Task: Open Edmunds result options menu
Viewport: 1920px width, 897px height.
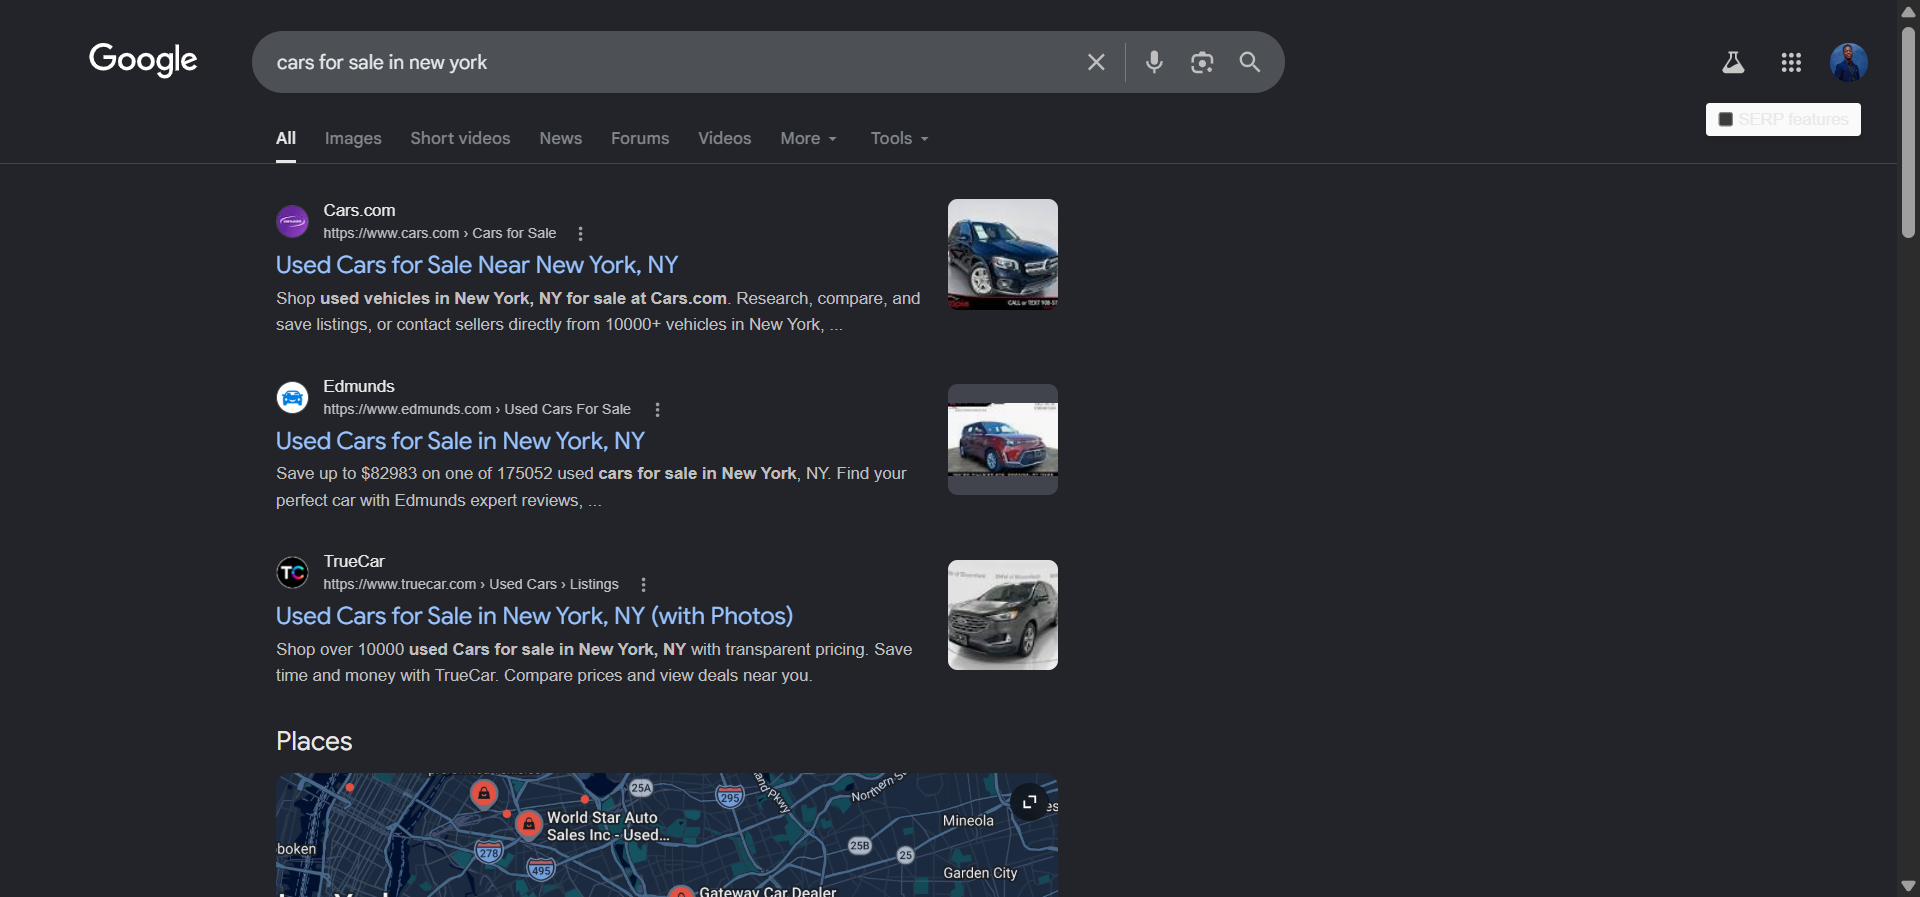Action: point(657,410)
